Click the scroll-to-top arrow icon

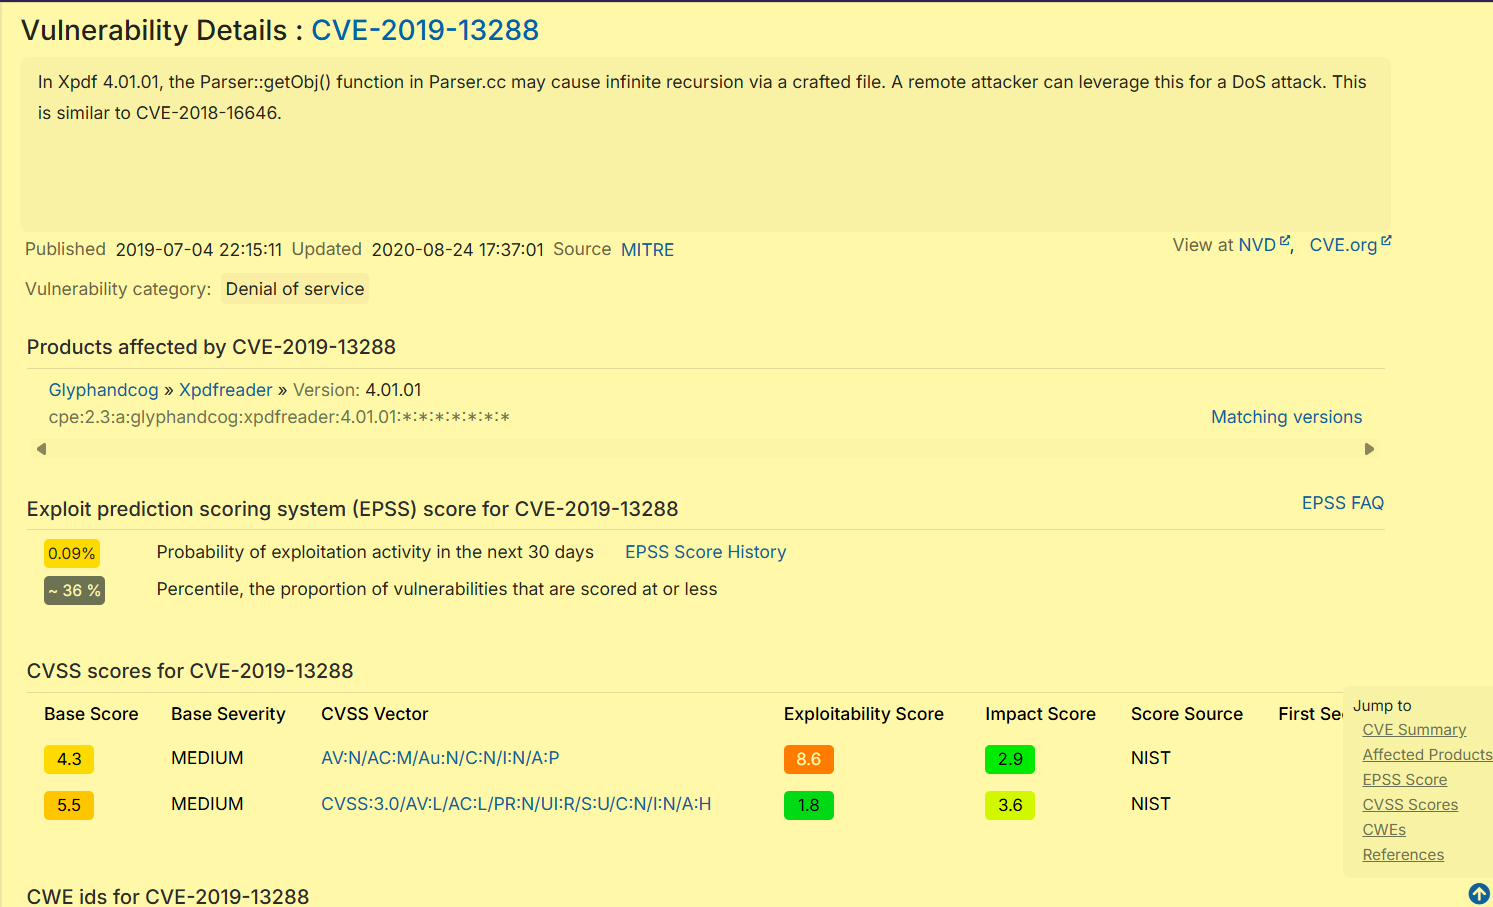[x=1478, y=893]
